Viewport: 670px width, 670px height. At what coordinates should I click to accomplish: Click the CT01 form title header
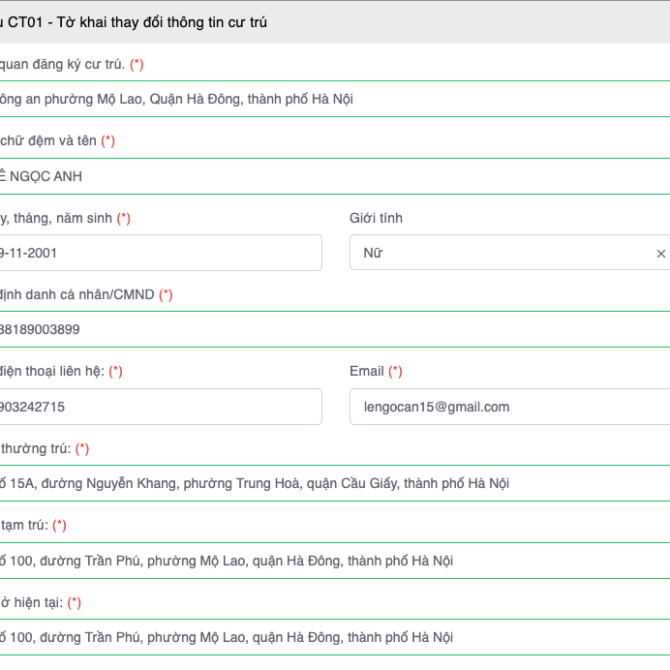click(135, 22)
